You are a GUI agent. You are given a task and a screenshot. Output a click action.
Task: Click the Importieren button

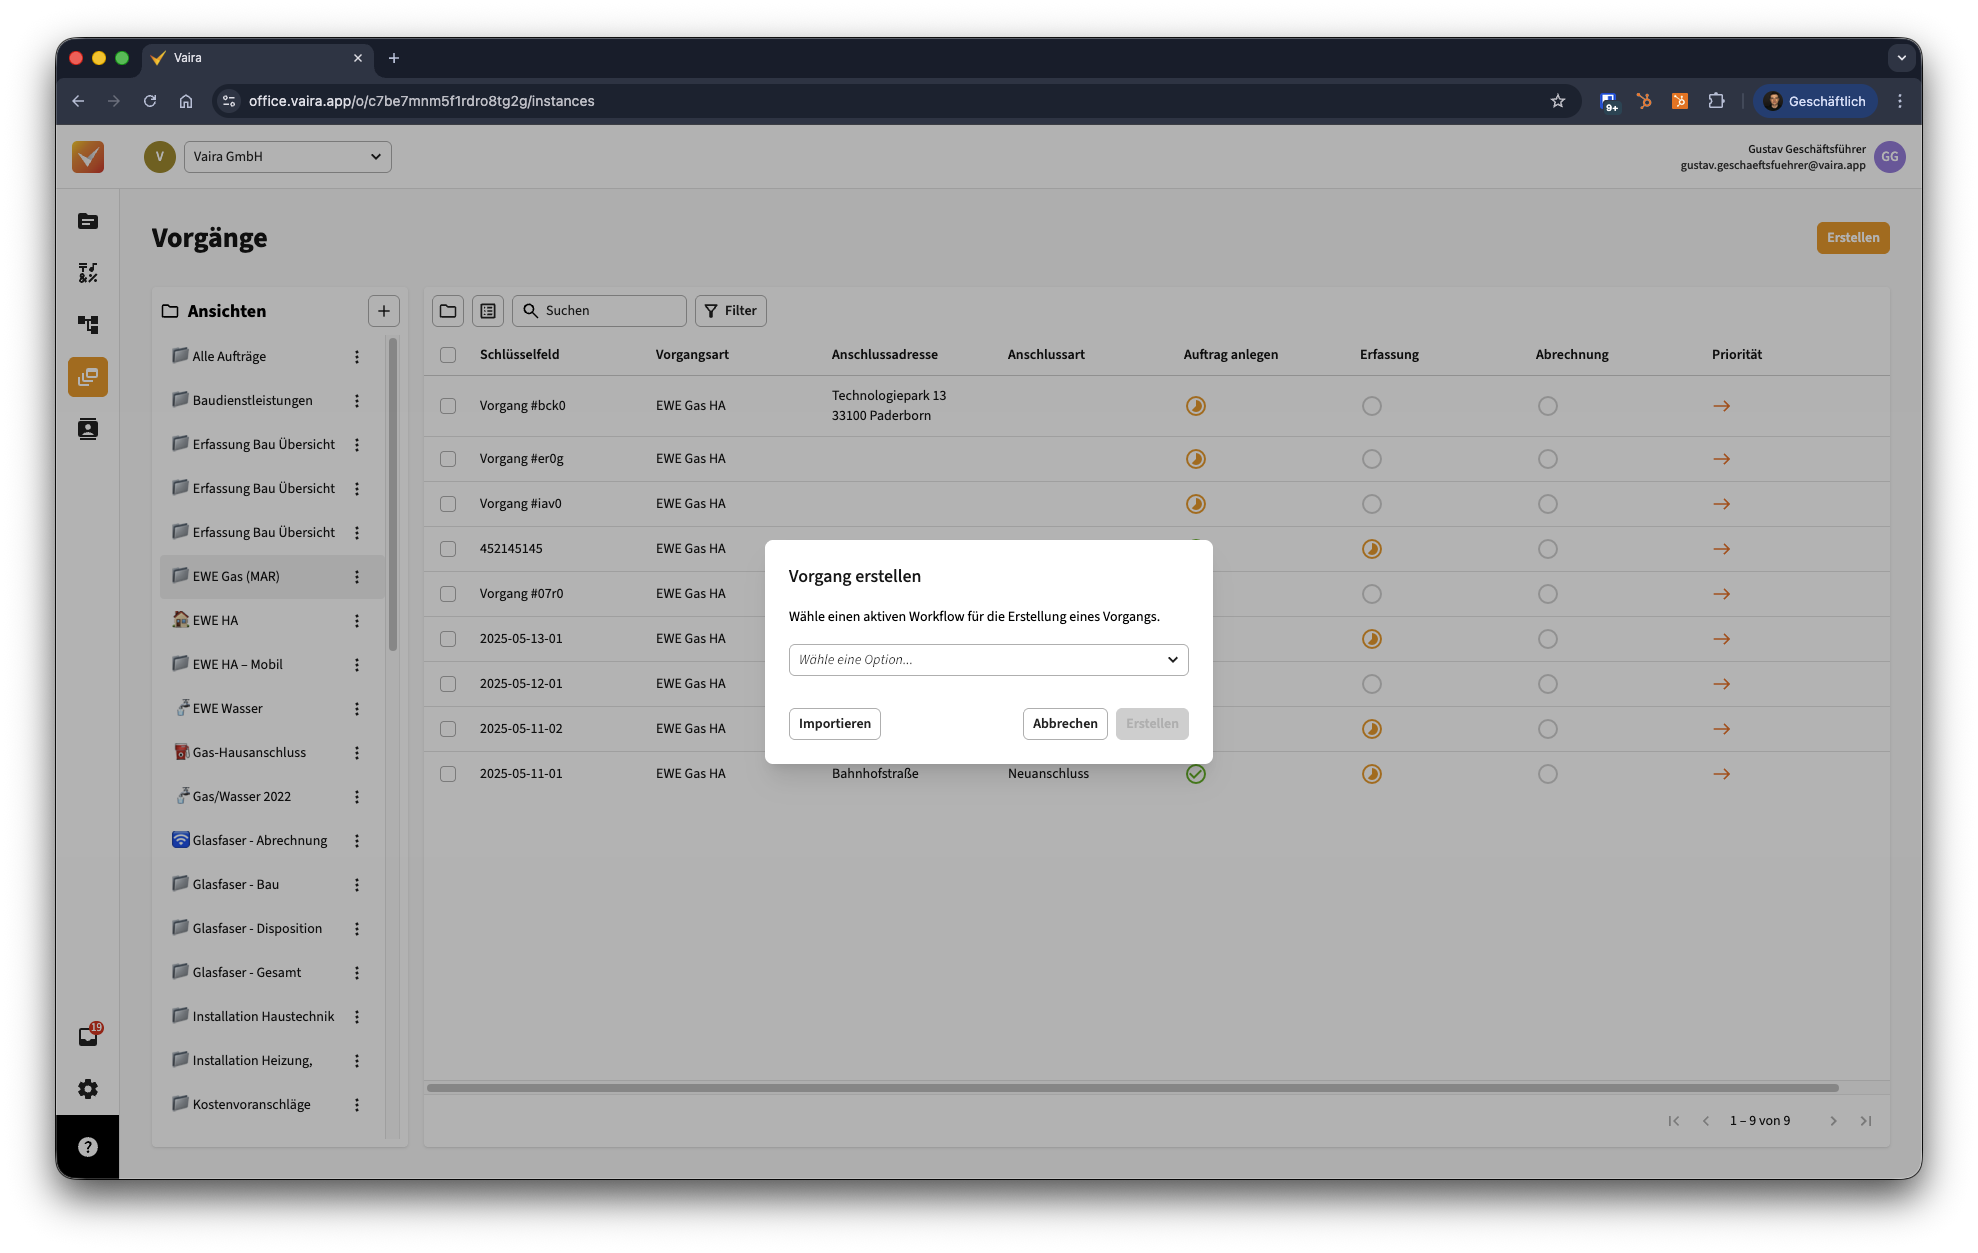pos(834,724)
